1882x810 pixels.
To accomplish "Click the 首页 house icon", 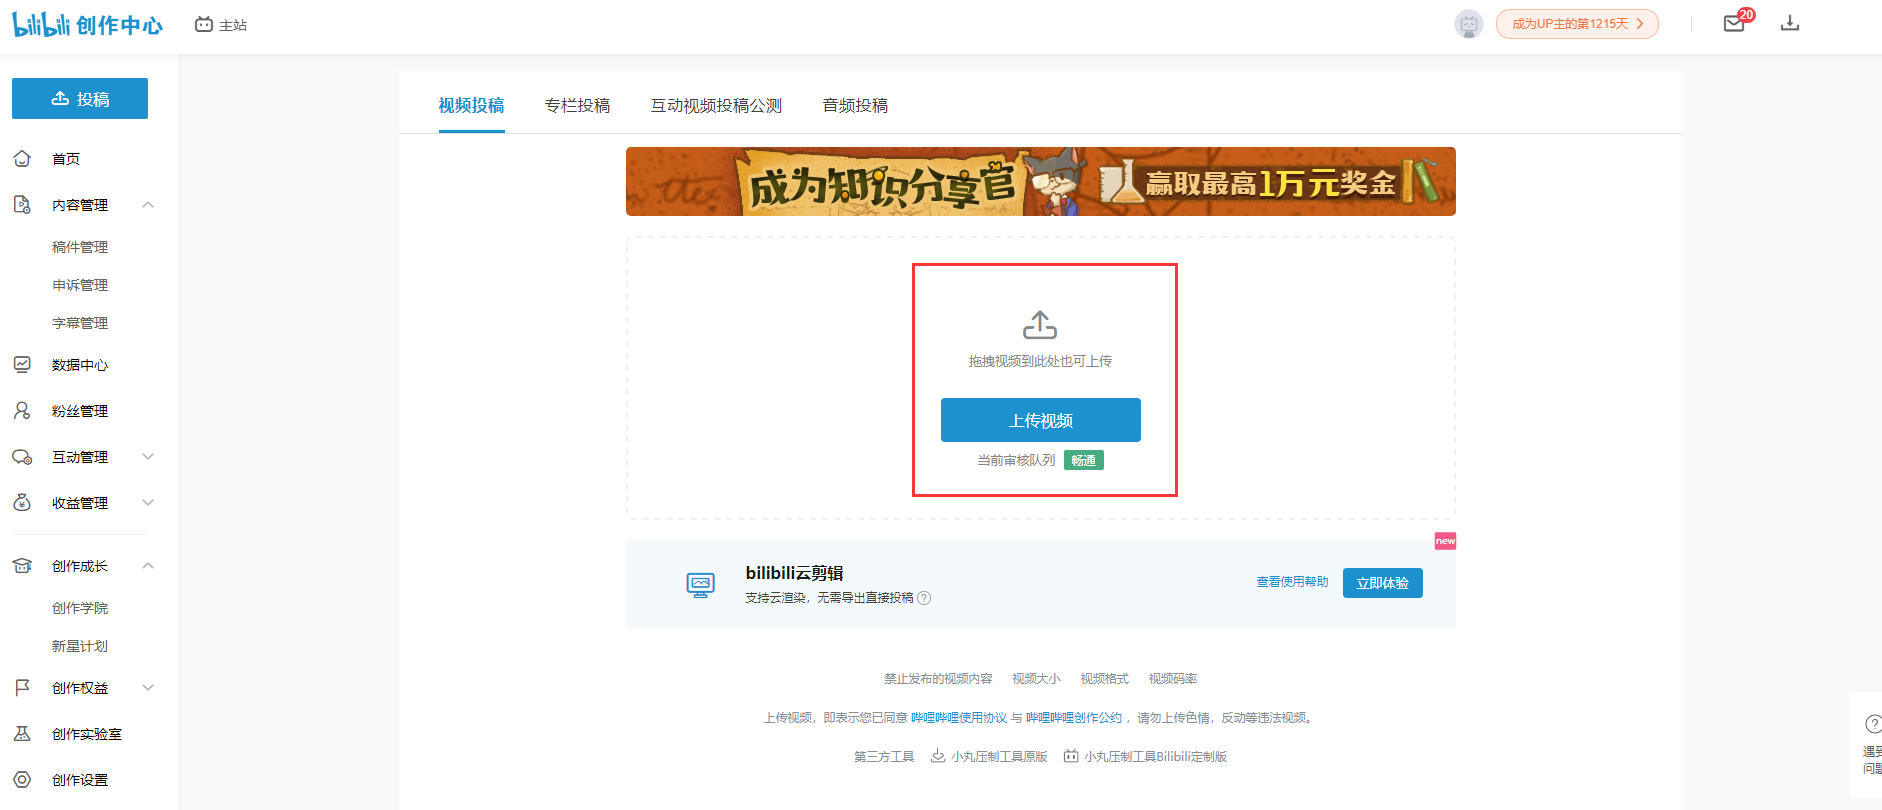I will click(22, 159).
